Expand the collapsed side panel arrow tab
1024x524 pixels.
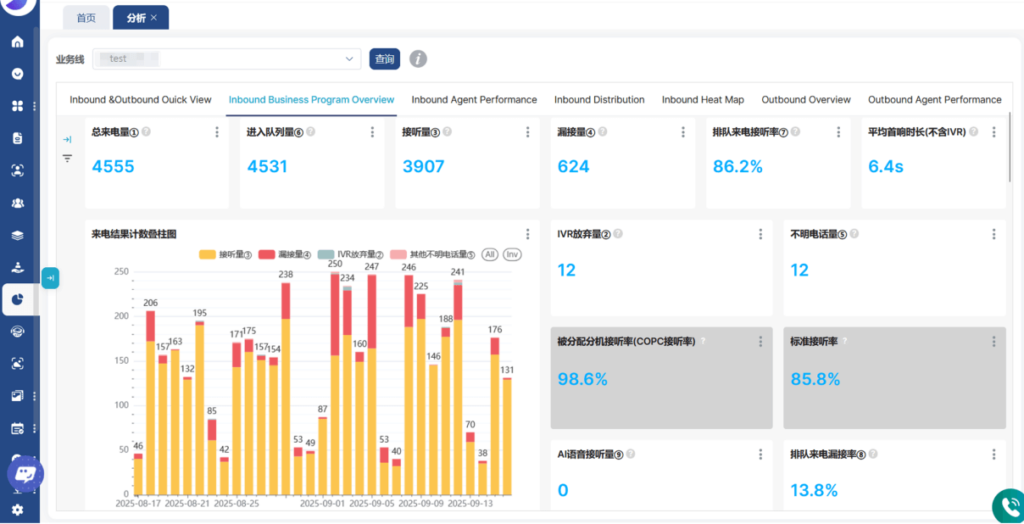pyautogui.click(x=50, y=278)
